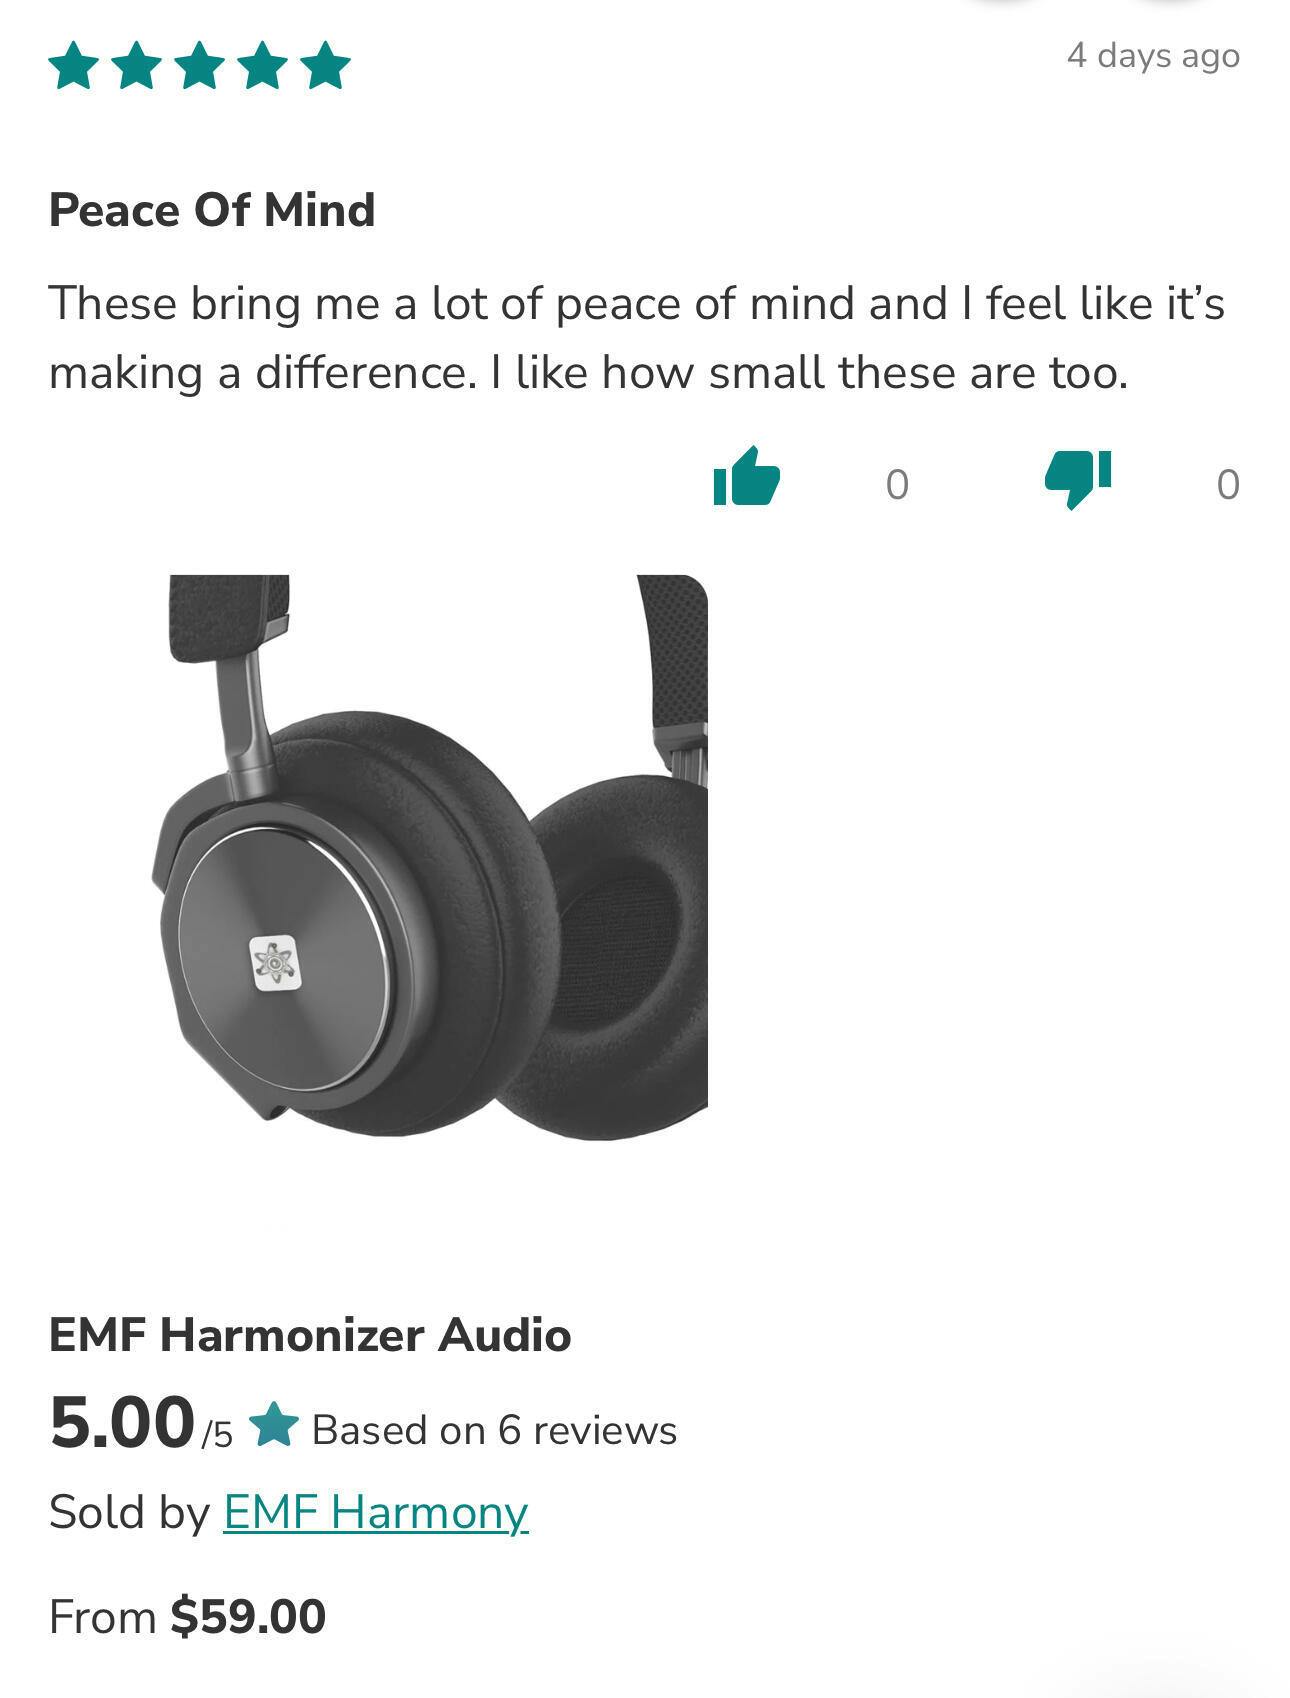Click the first review rating star
This screenshot has height=1698, width=1290.
(x=74, y=66)
